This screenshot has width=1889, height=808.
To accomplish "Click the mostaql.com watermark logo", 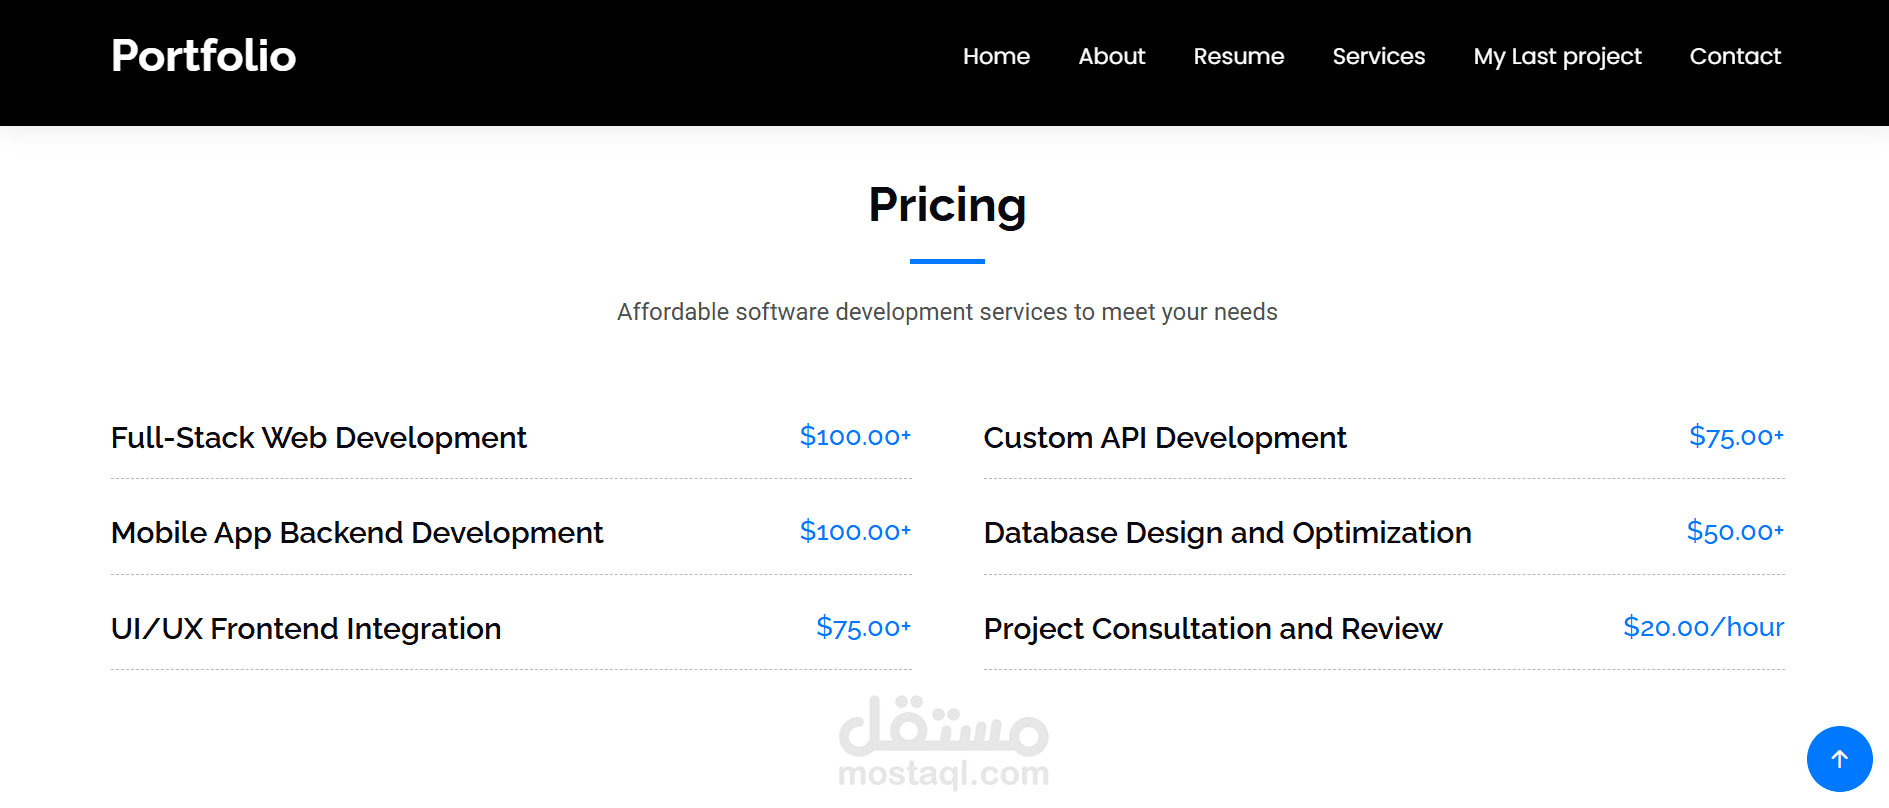I will point(944,742).
